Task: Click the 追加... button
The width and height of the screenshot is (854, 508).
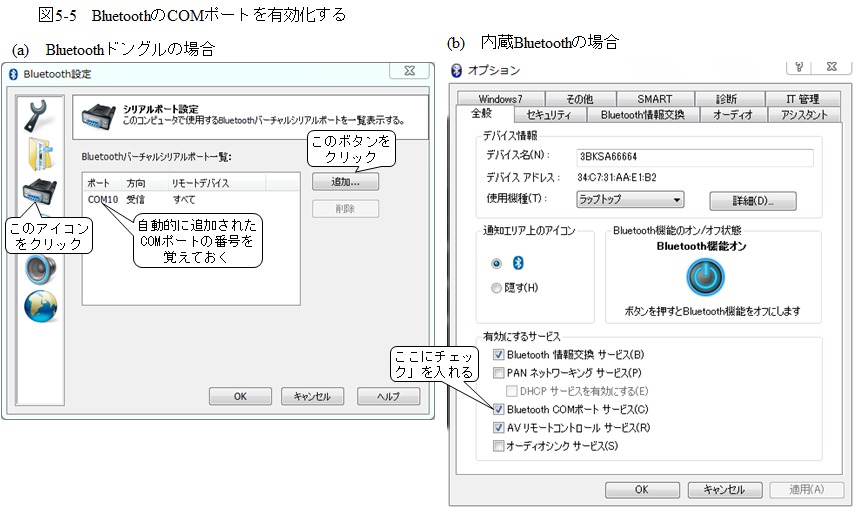Action: (x=345, y=183)
